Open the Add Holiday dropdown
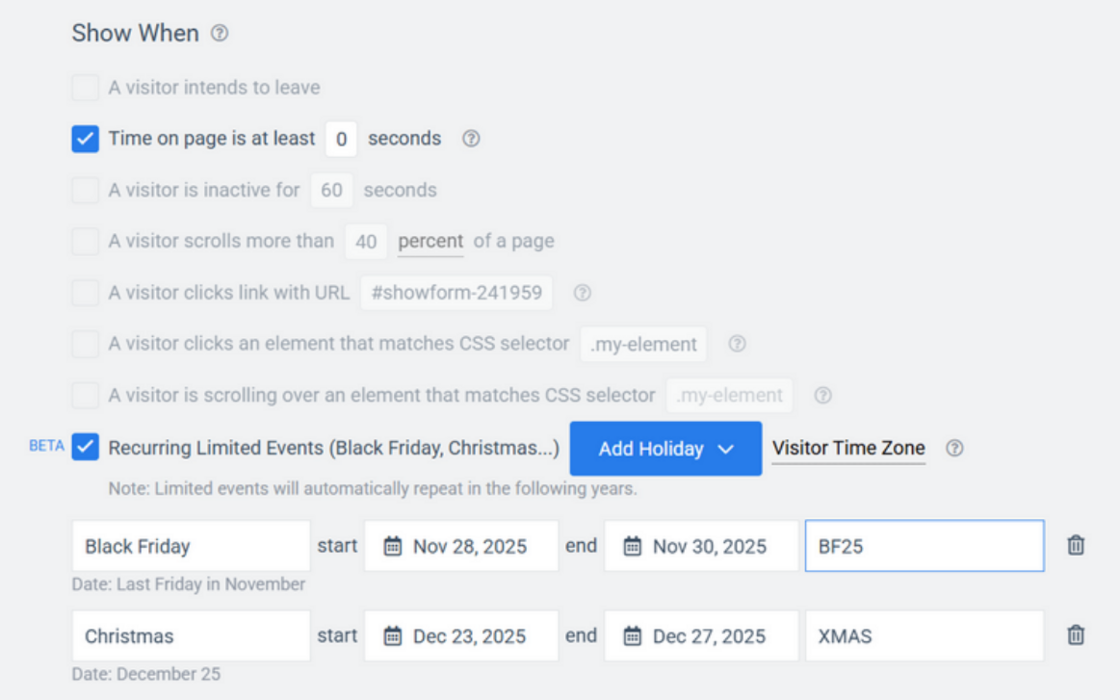The height and width of the screenshot is (700, 1120). [666, 449]
